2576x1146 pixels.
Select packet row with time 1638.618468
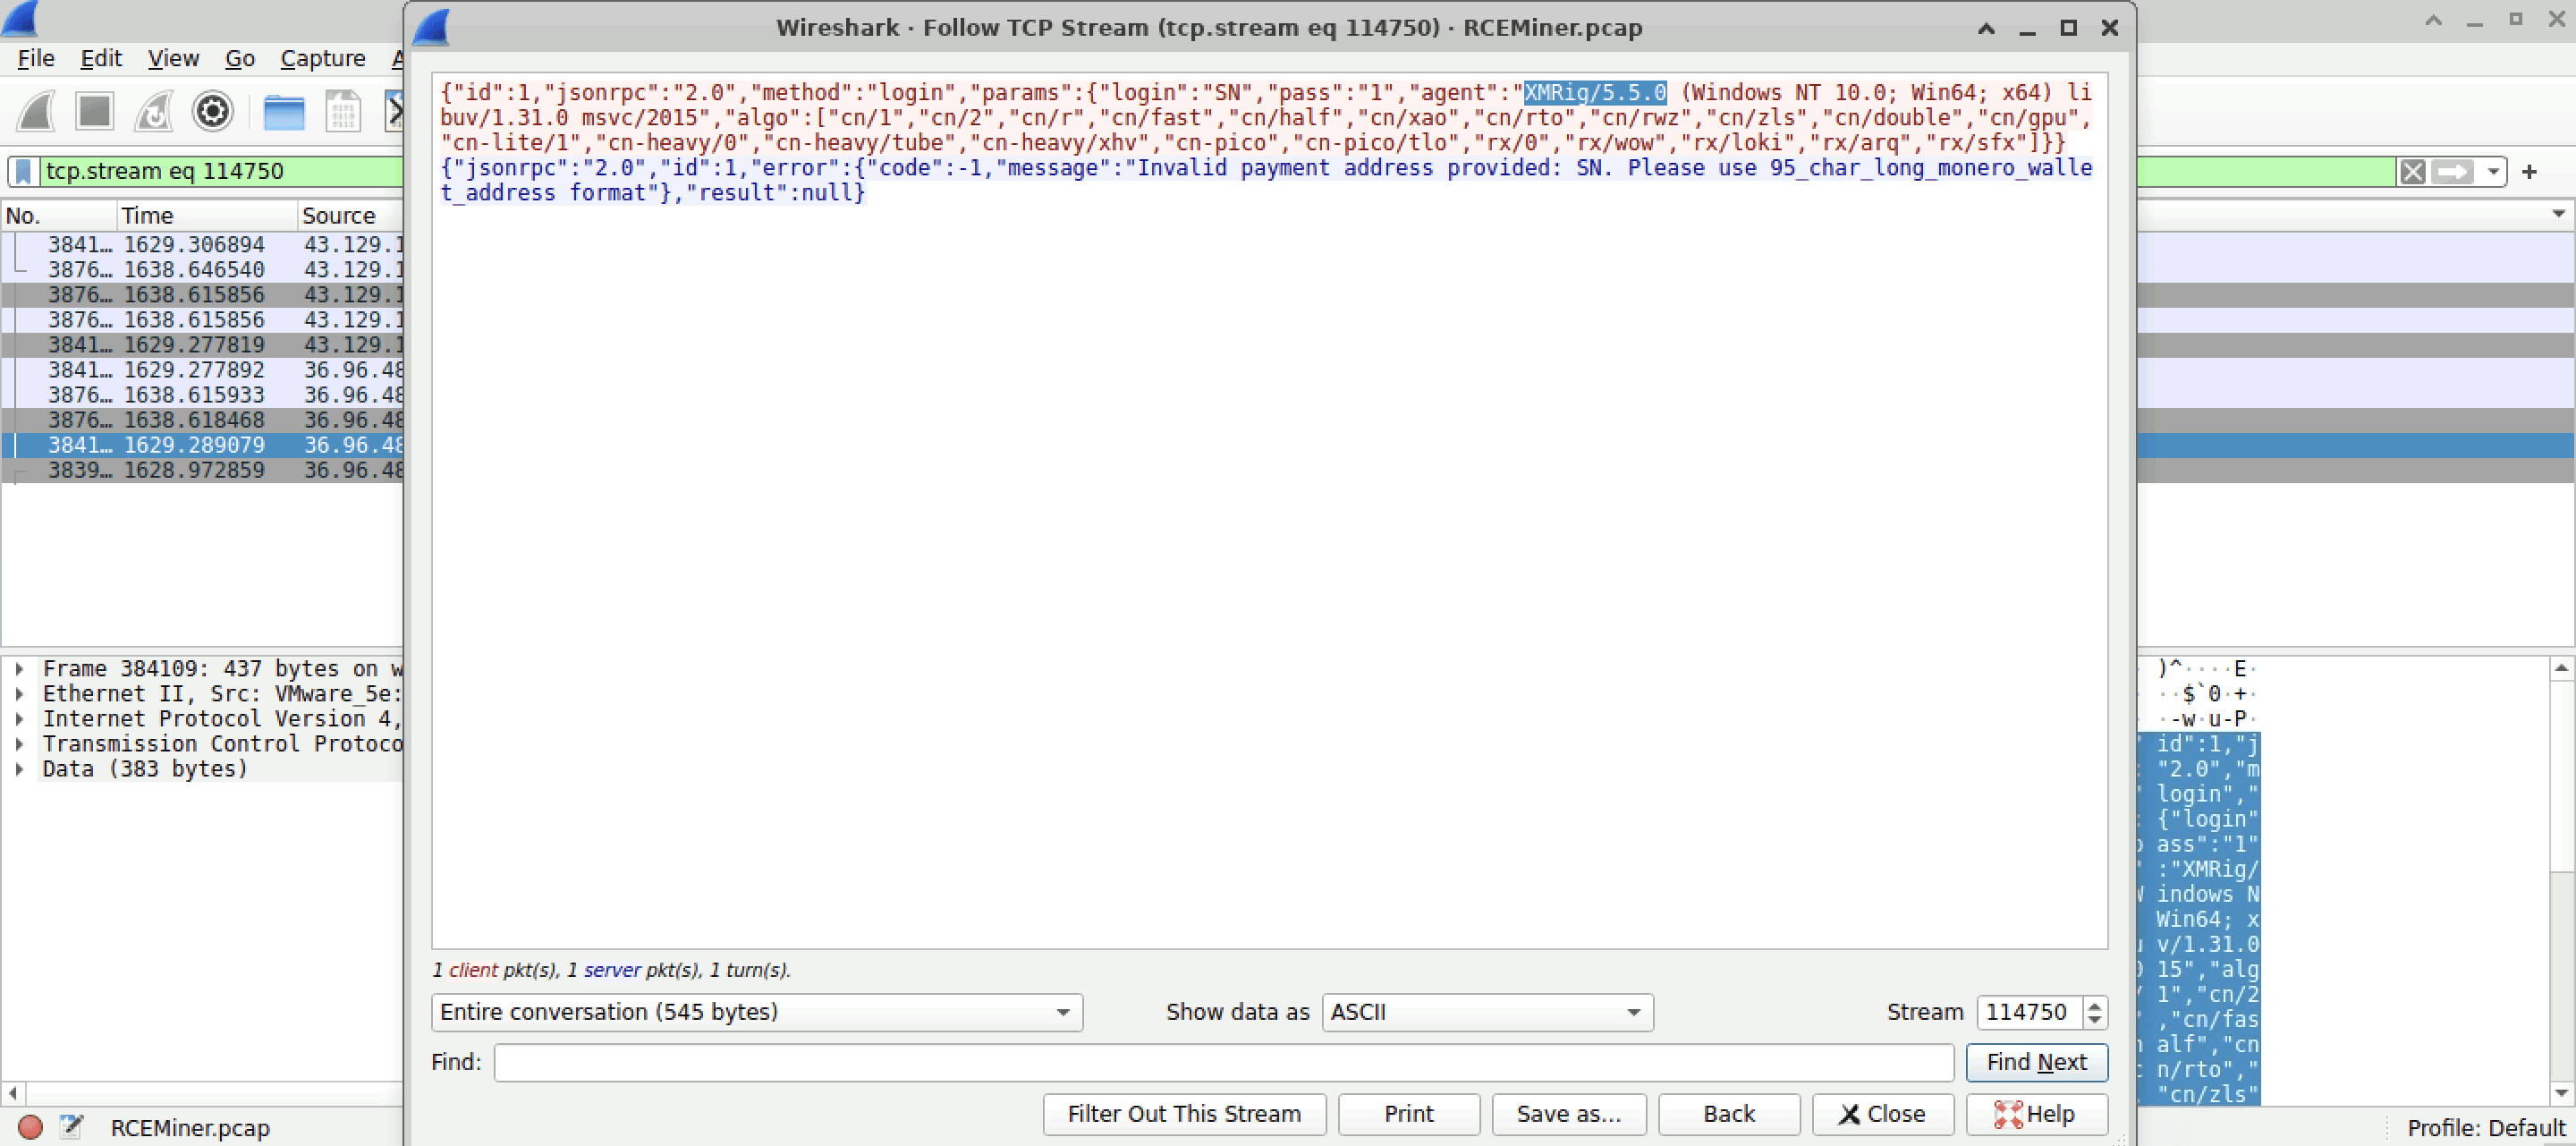pyautogui.click(x=202, y=419)
